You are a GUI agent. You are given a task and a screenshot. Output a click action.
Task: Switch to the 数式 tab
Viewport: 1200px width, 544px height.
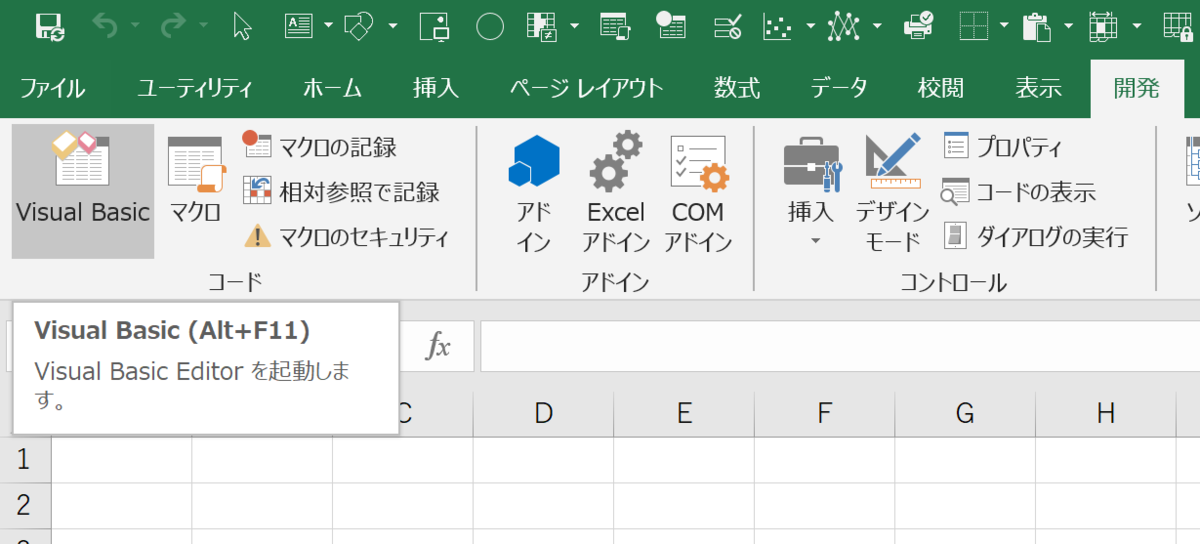coord(737,88)
